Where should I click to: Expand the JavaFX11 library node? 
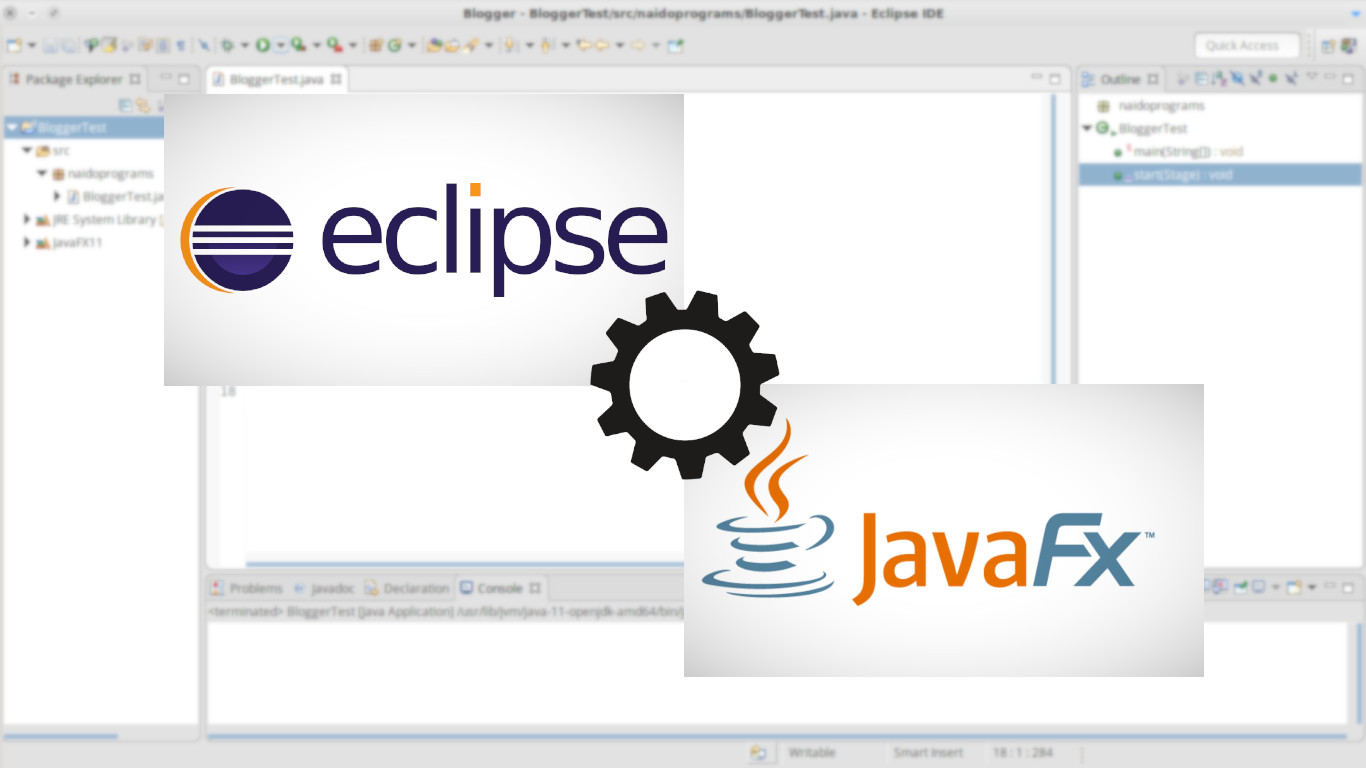click(x=27, y=242)
